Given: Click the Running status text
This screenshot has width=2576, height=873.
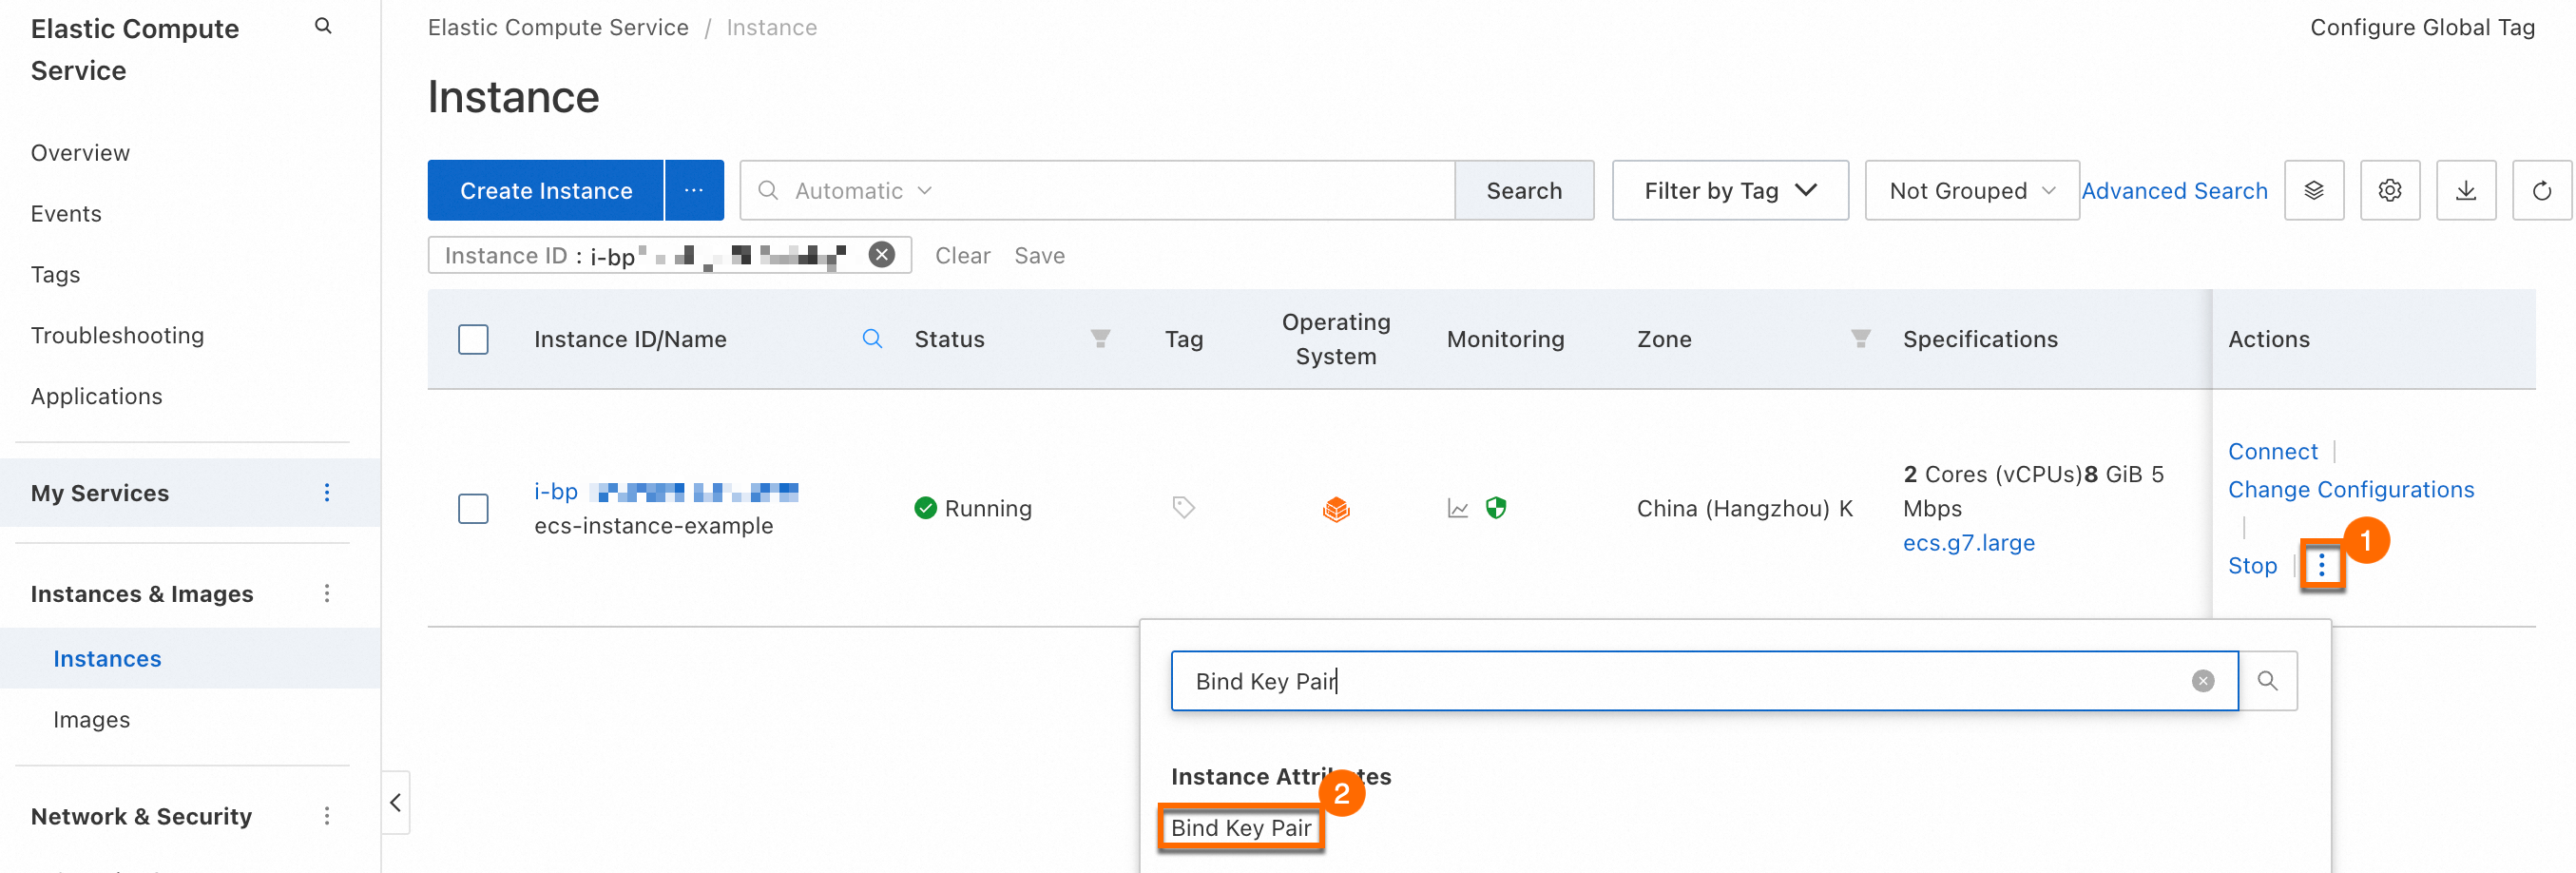Looking at the screenshot, I should (x=988, y=508).
